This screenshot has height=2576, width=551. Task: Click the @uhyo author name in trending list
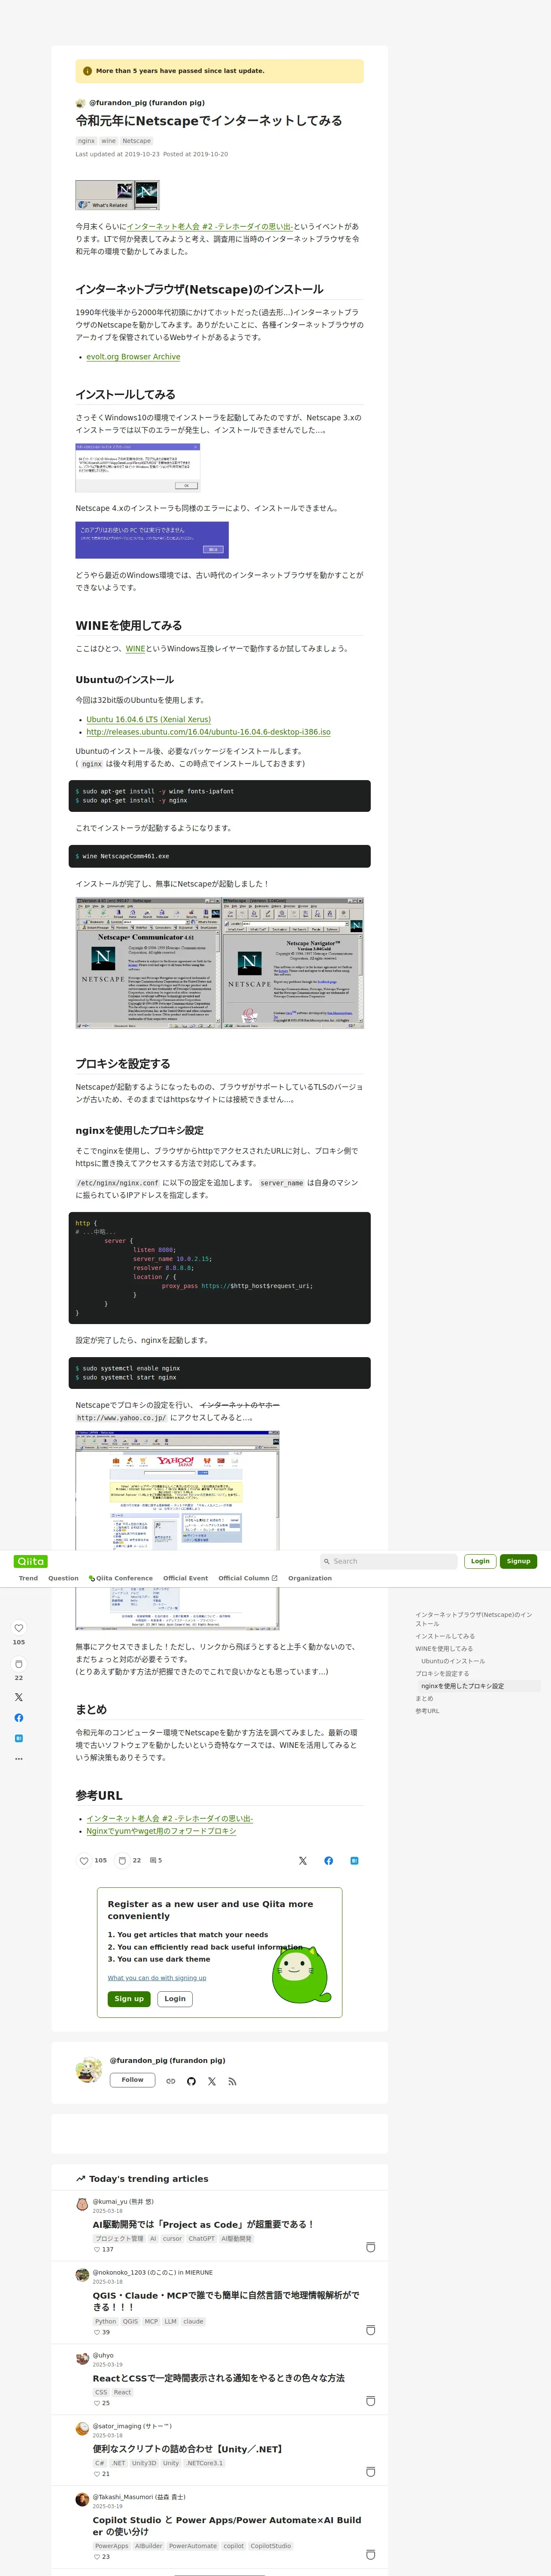click(103, 2355)
